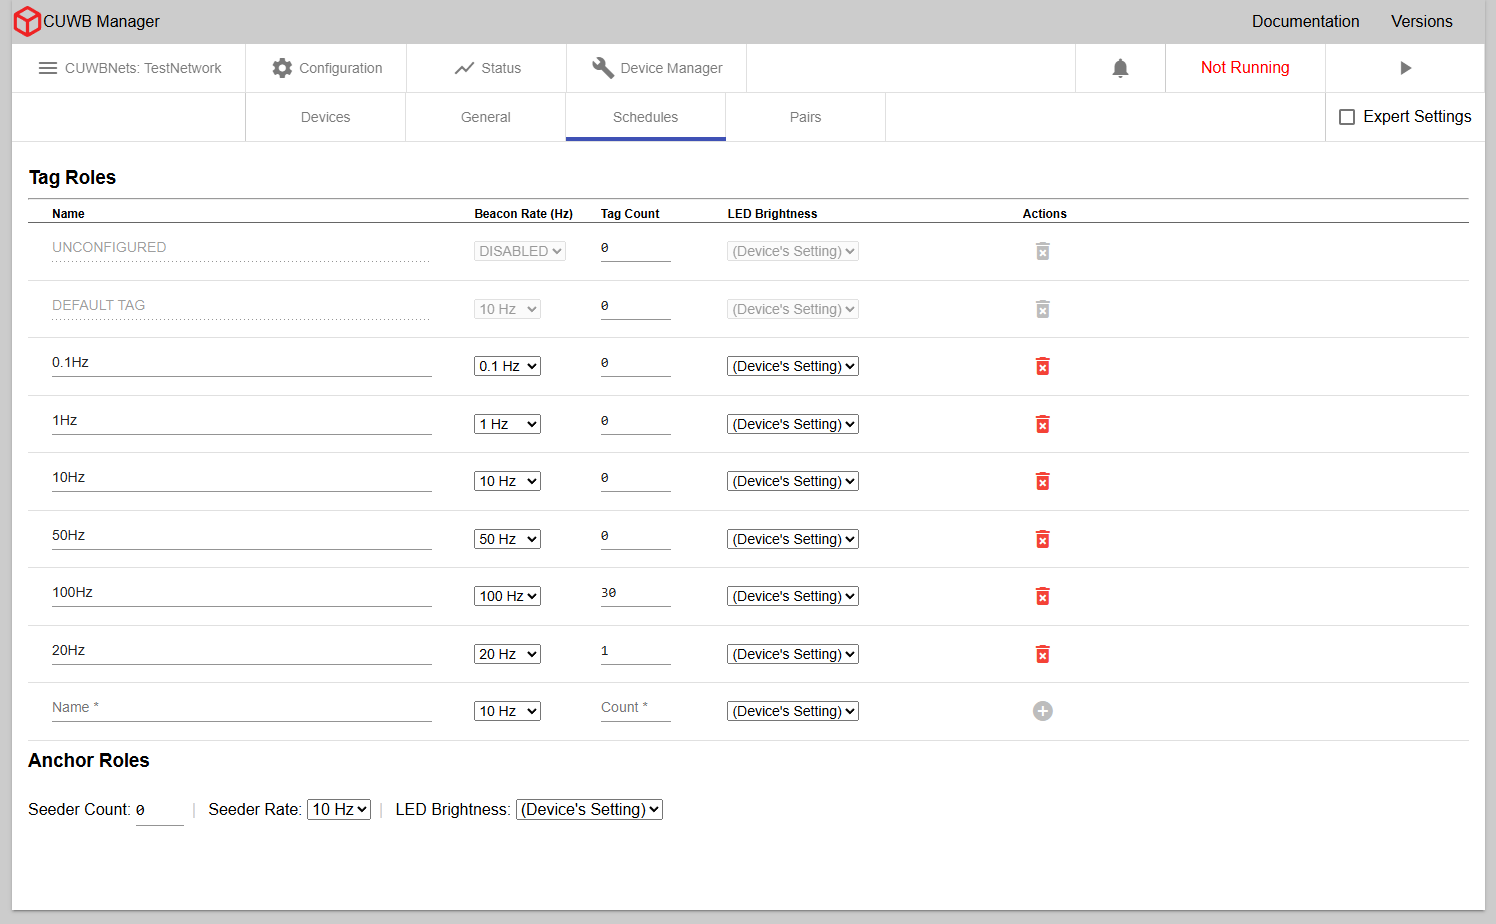Viewport: 1496px width, 924px height.
Task: Open beacon rate dropdown in new role row
Action: [507, 711]
